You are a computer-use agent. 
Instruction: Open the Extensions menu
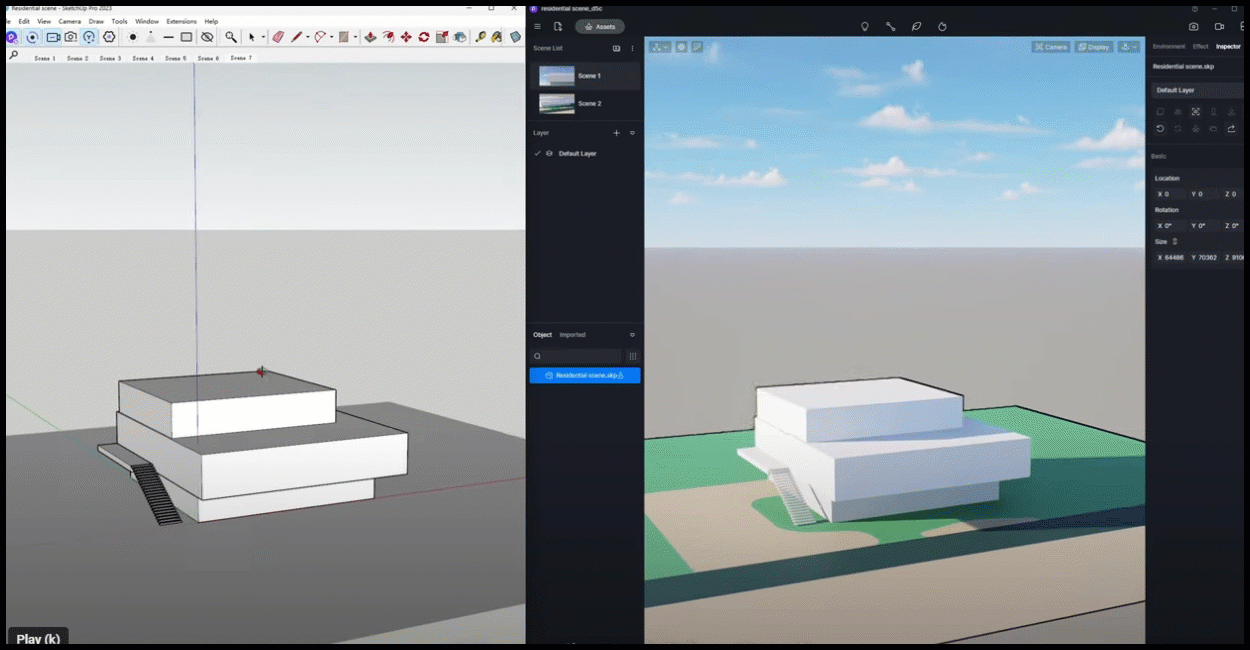(x=181, y=21)
